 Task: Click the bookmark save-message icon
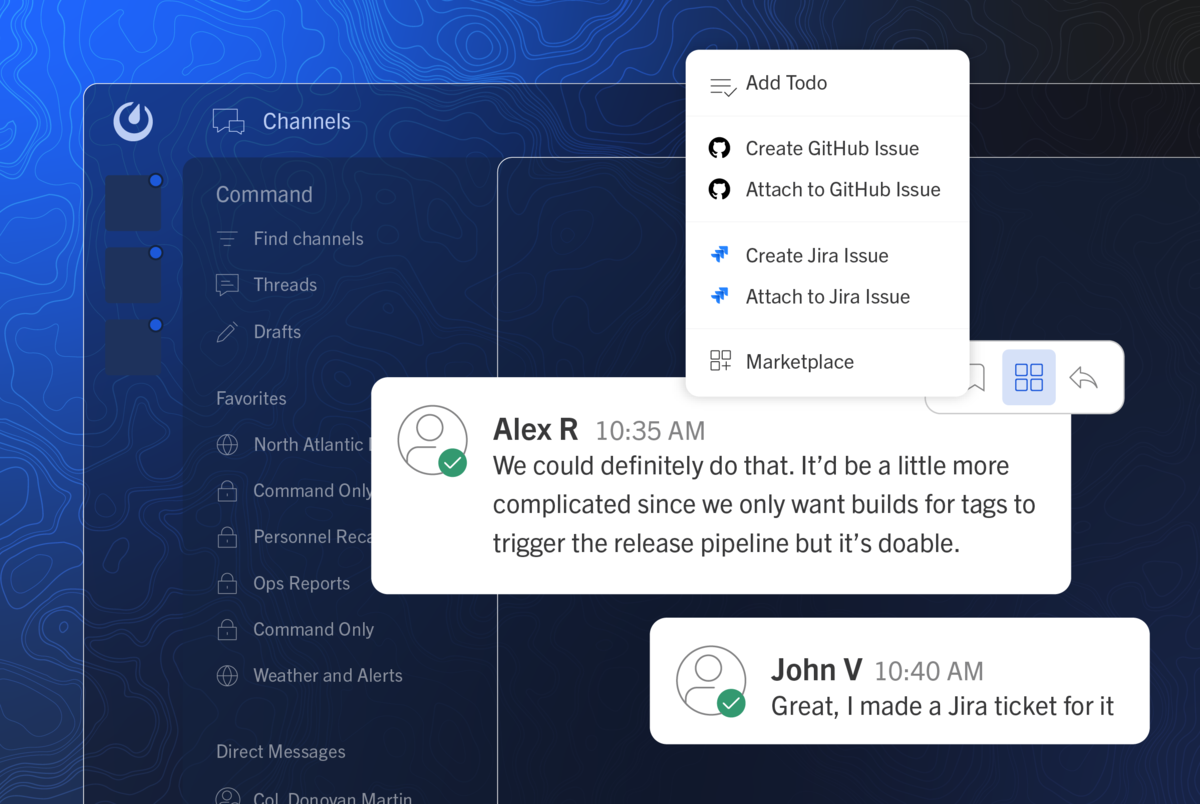pyautogui.click(x=977, y=377)
